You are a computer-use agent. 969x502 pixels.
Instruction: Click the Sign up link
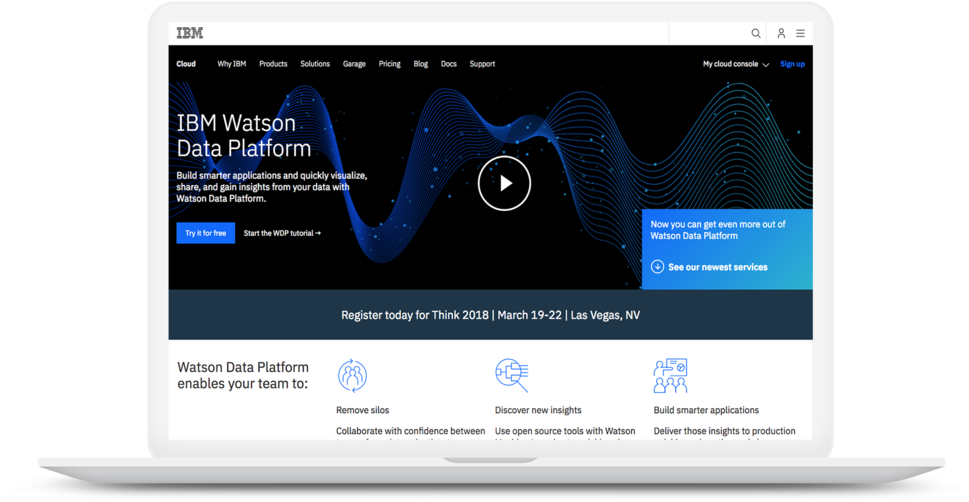click(x=792, y=64)
